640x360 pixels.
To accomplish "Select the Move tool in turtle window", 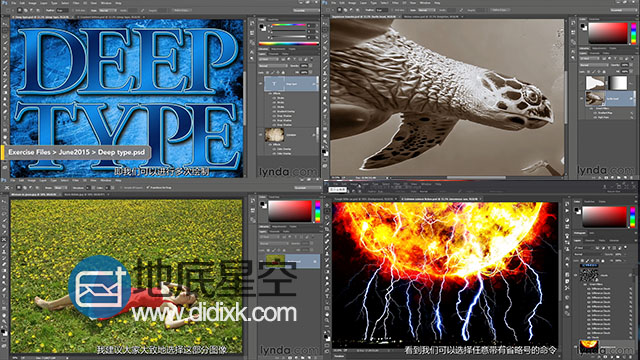I will click(325, 23).
